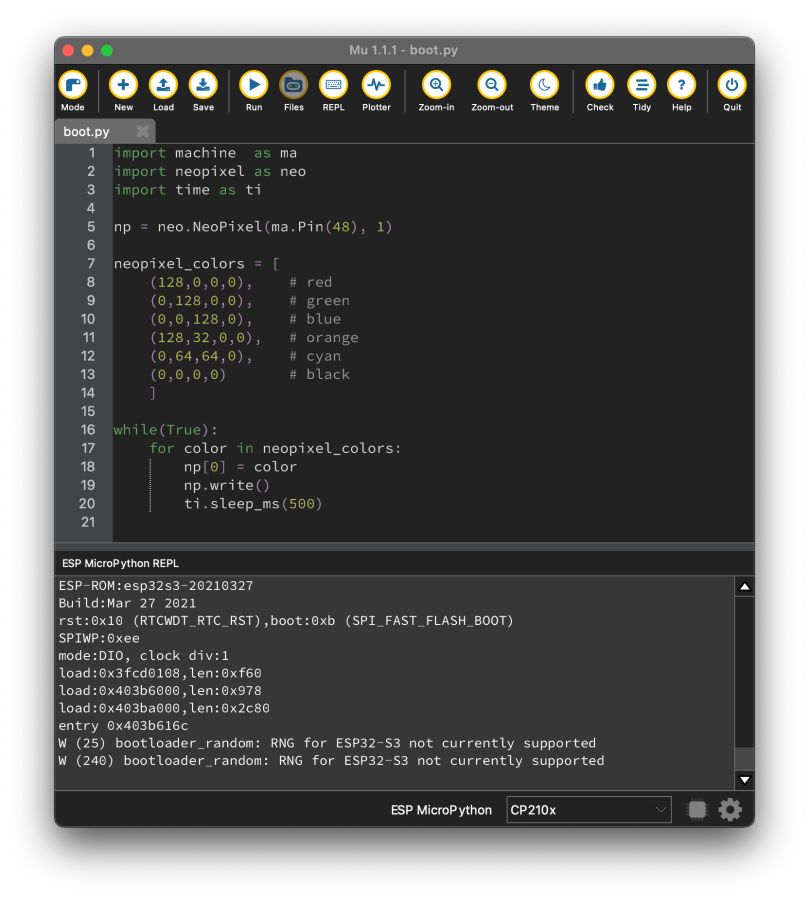This screenshot has height=899, width=809.
Task: Open the Mode selector
Action: coord(73,91)
